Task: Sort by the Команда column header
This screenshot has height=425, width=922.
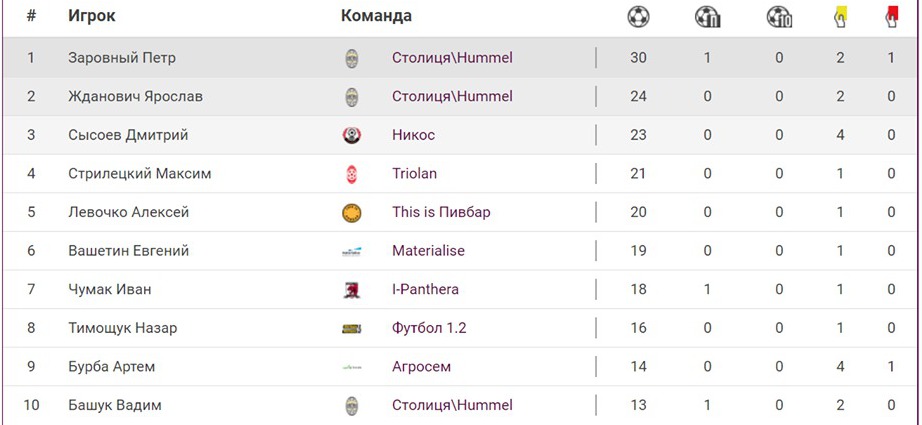Action: click(x=376, y=16)
